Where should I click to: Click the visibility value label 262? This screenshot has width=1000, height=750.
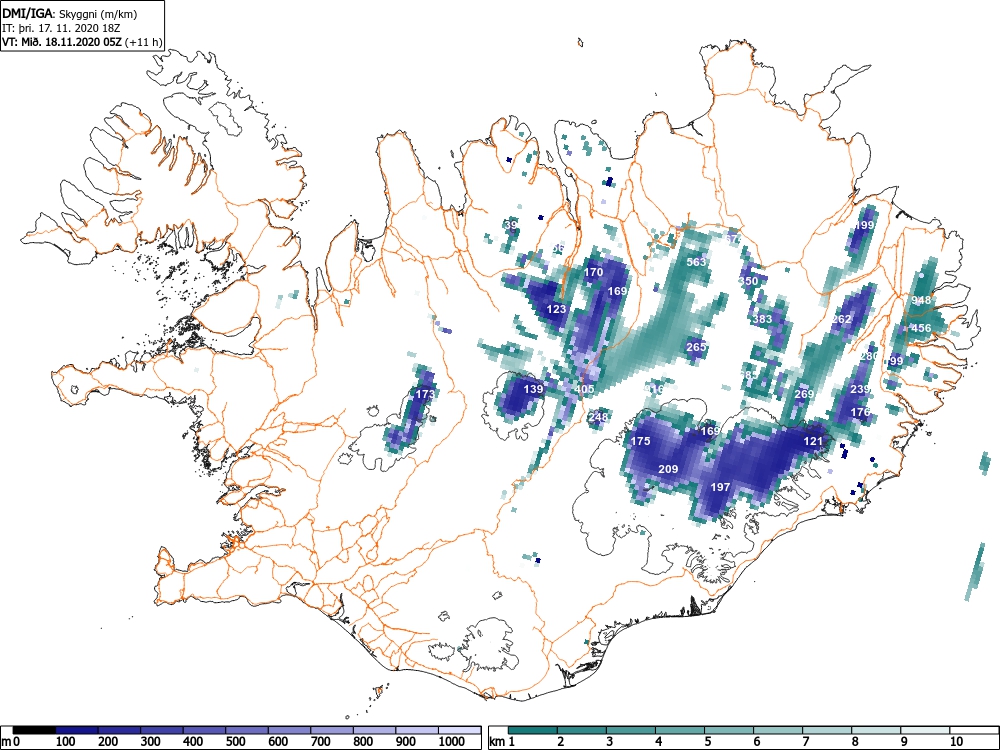841,319
